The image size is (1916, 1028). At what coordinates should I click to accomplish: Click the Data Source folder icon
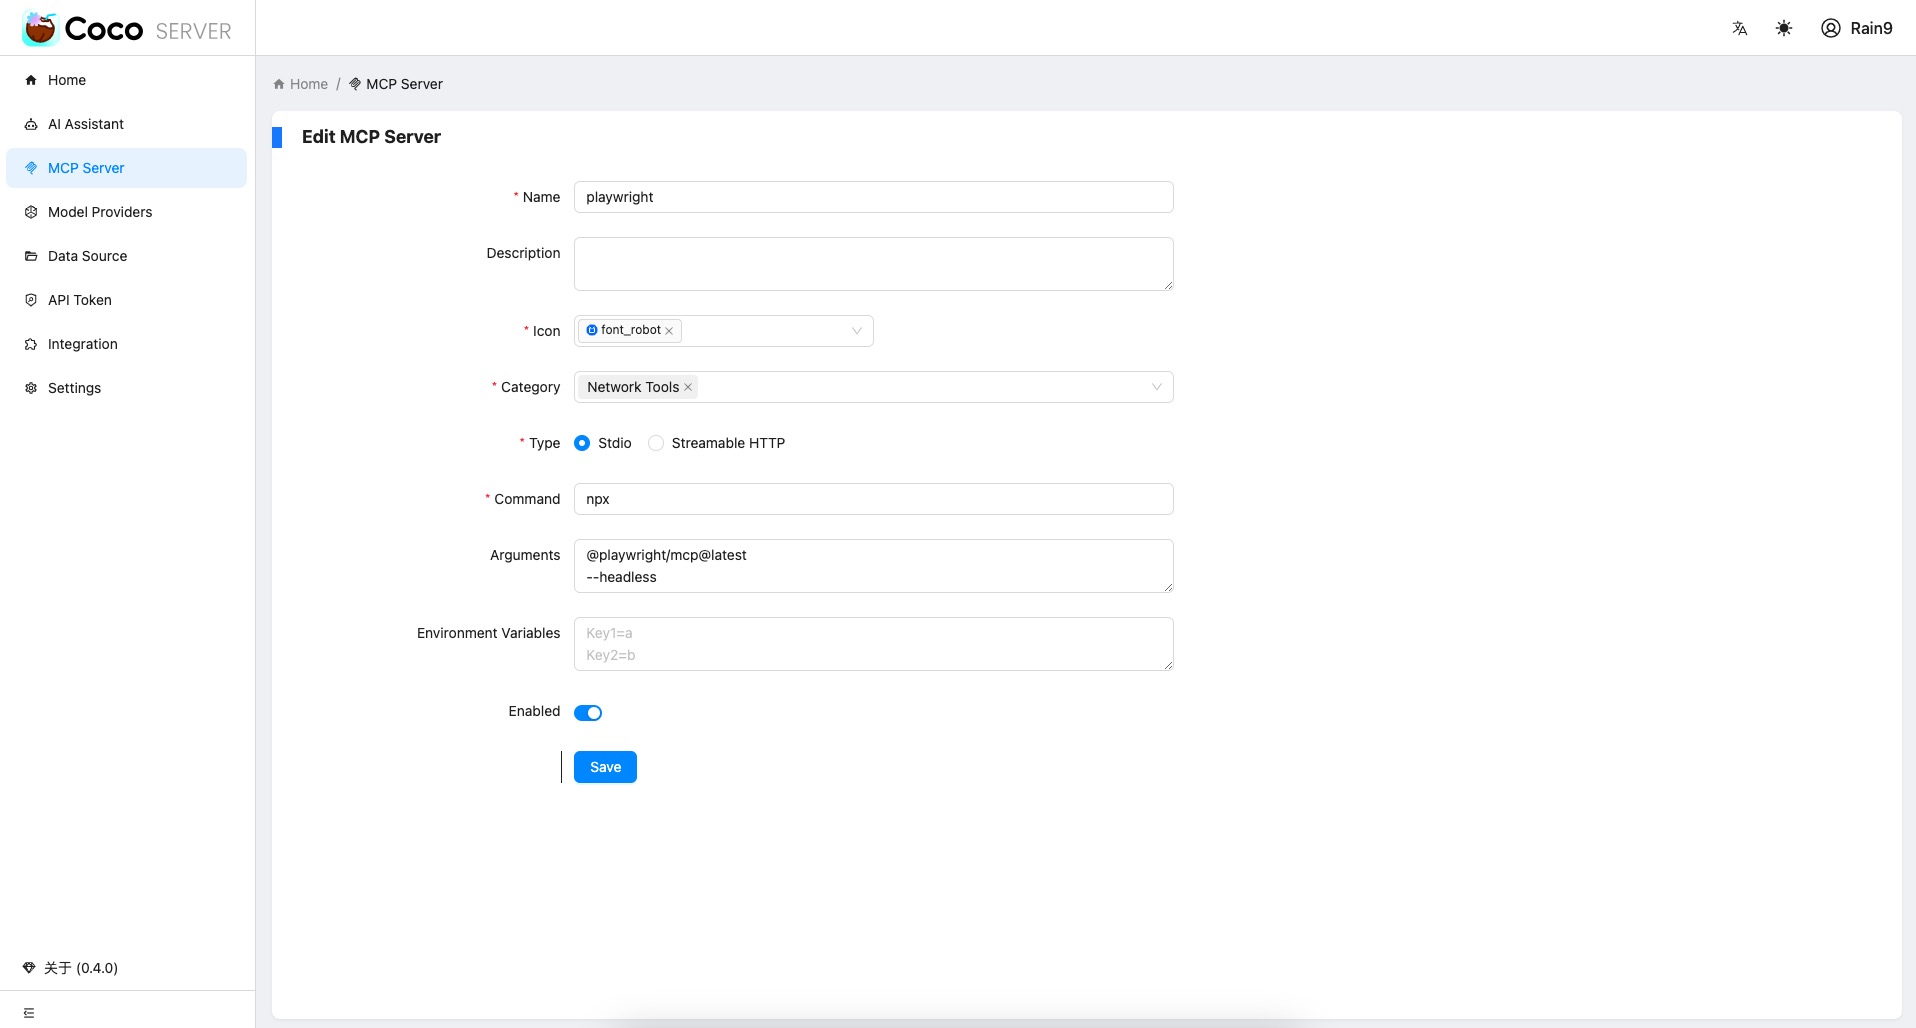tap(31, 256)
